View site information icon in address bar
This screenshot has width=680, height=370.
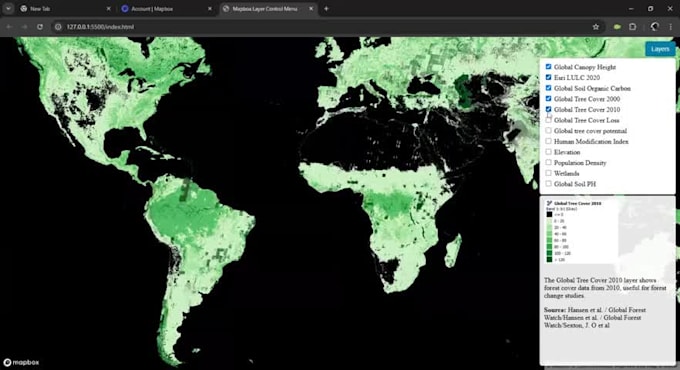click(x=58, y=27)
